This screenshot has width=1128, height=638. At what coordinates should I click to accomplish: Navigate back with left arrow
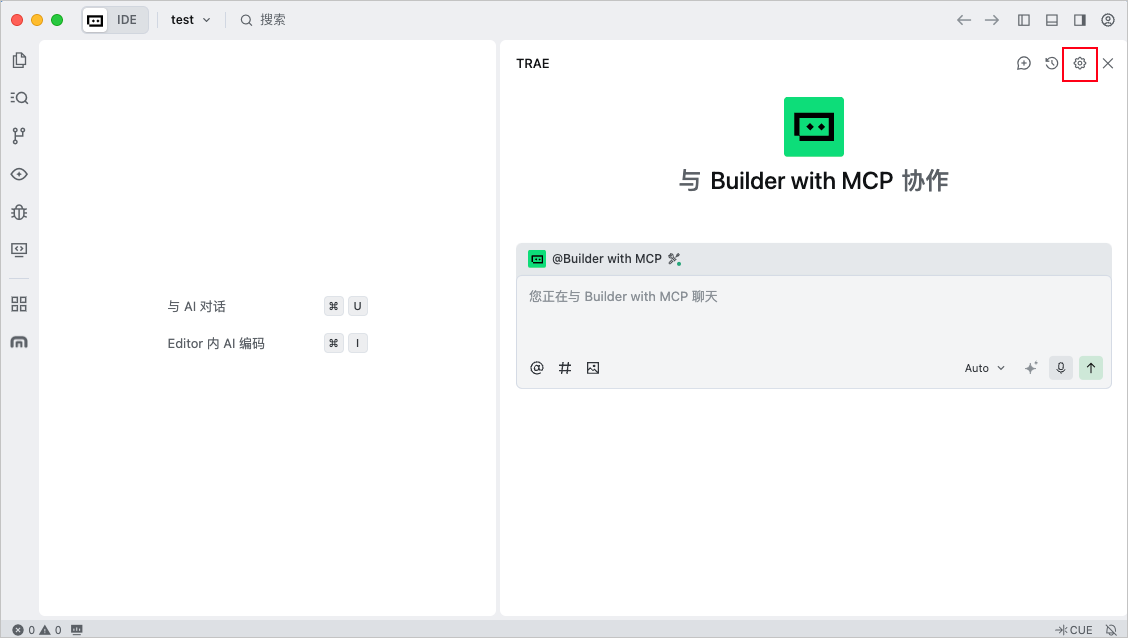[x=964, y=20]
